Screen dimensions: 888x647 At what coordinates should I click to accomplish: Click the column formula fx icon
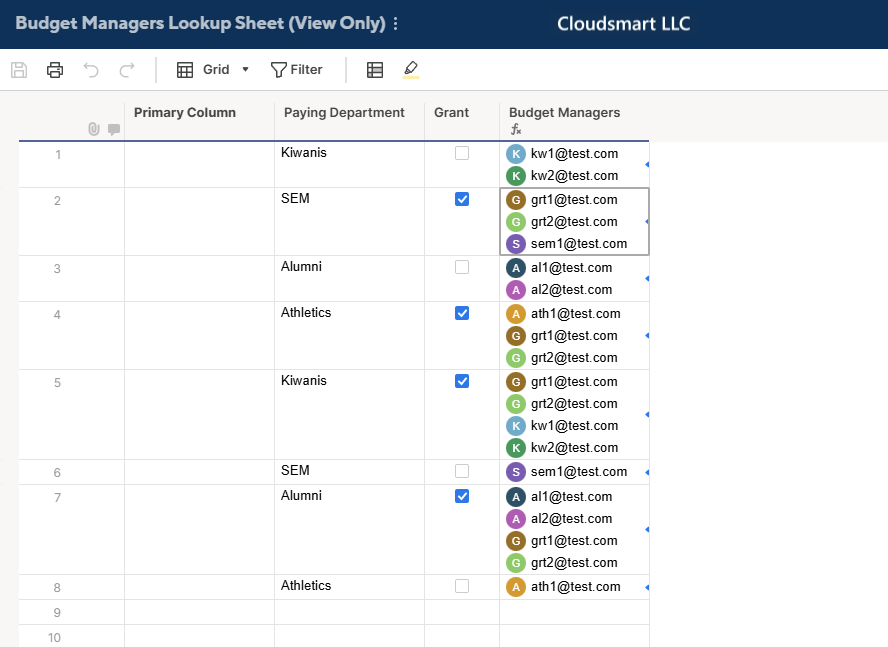tap(516, 129)
